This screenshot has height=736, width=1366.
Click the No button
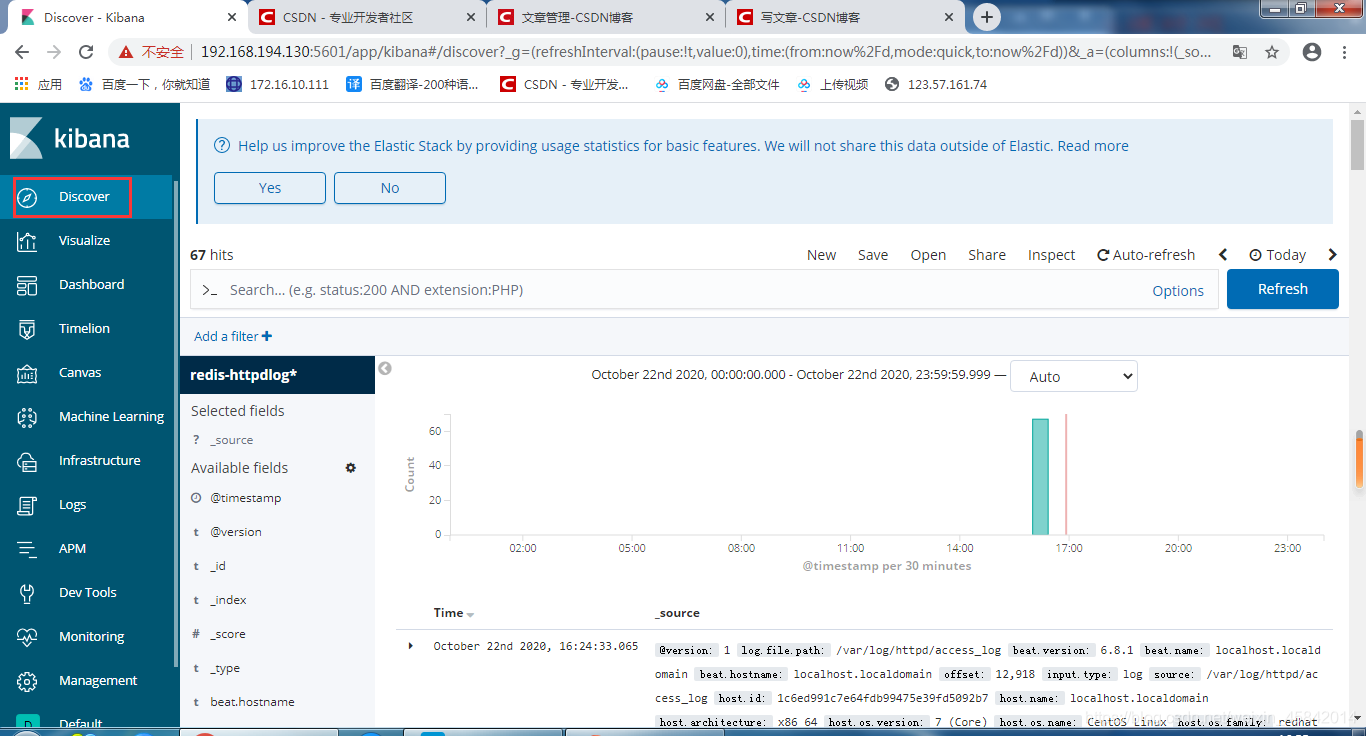pos(390,188)
